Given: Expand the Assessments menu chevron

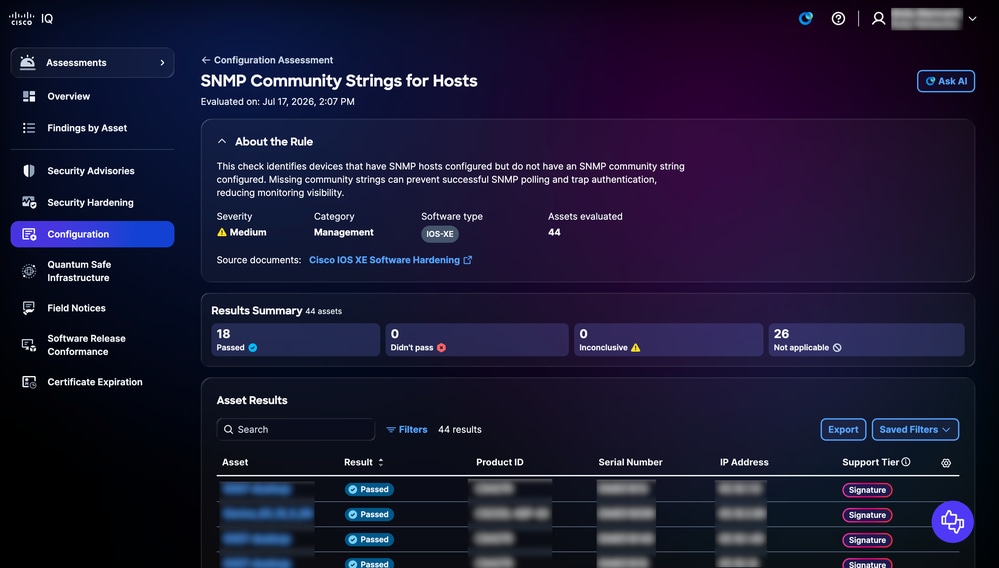Looking at the screenshot, I should pyautogui.click(x=162, y=62).
